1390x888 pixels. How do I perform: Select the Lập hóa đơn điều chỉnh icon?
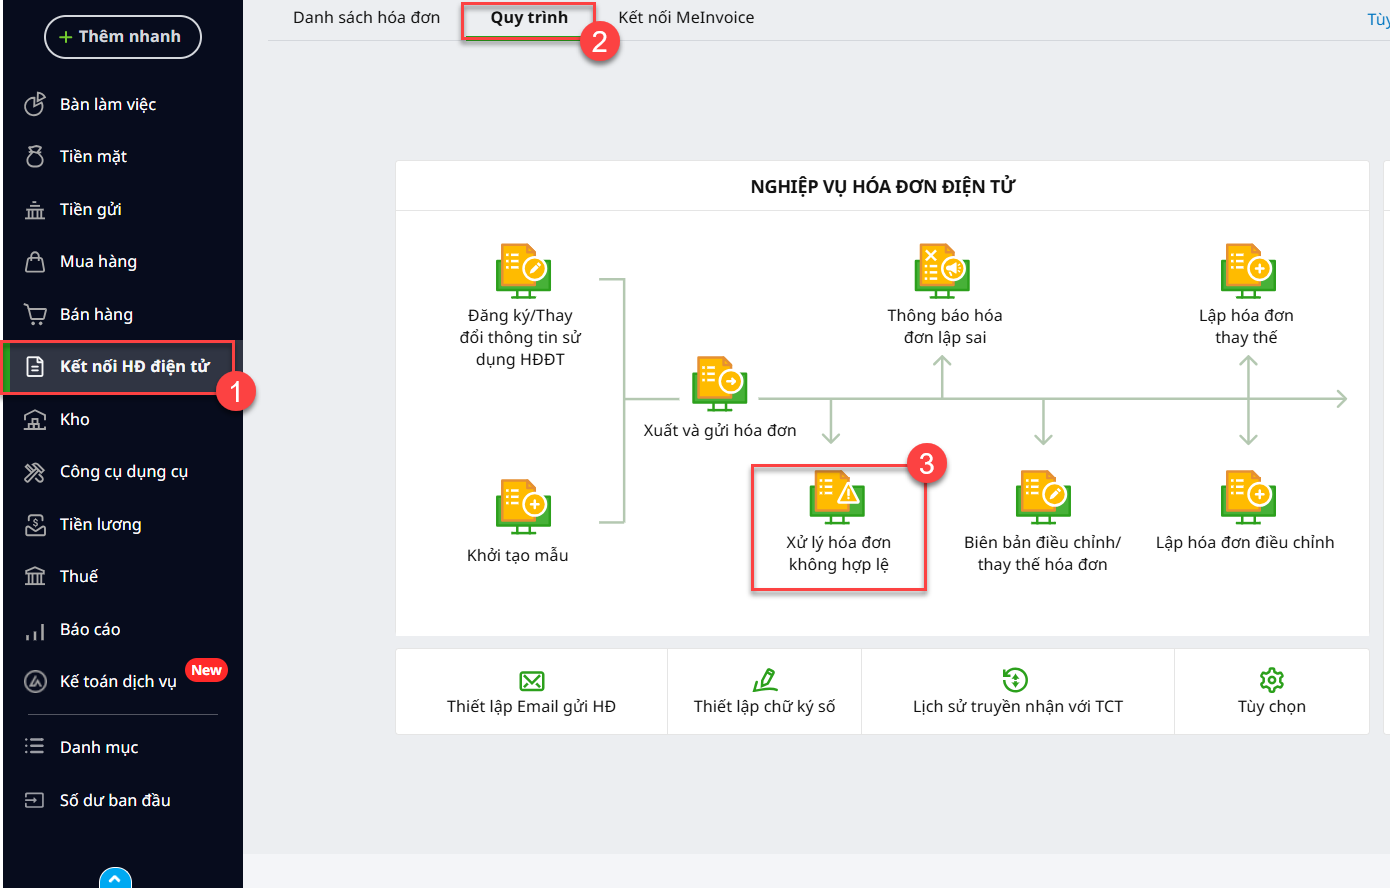point(1247,497)
